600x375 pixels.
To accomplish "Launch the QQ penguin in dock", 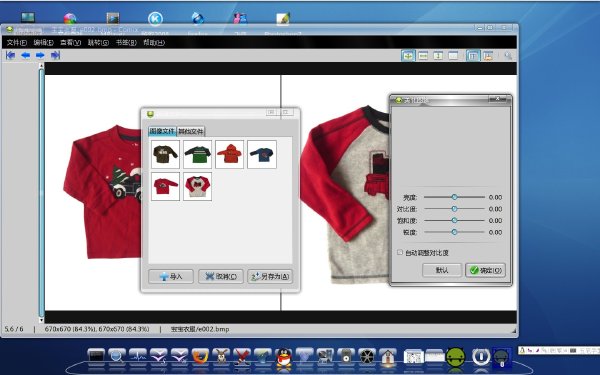I will [x=284, y=358].
